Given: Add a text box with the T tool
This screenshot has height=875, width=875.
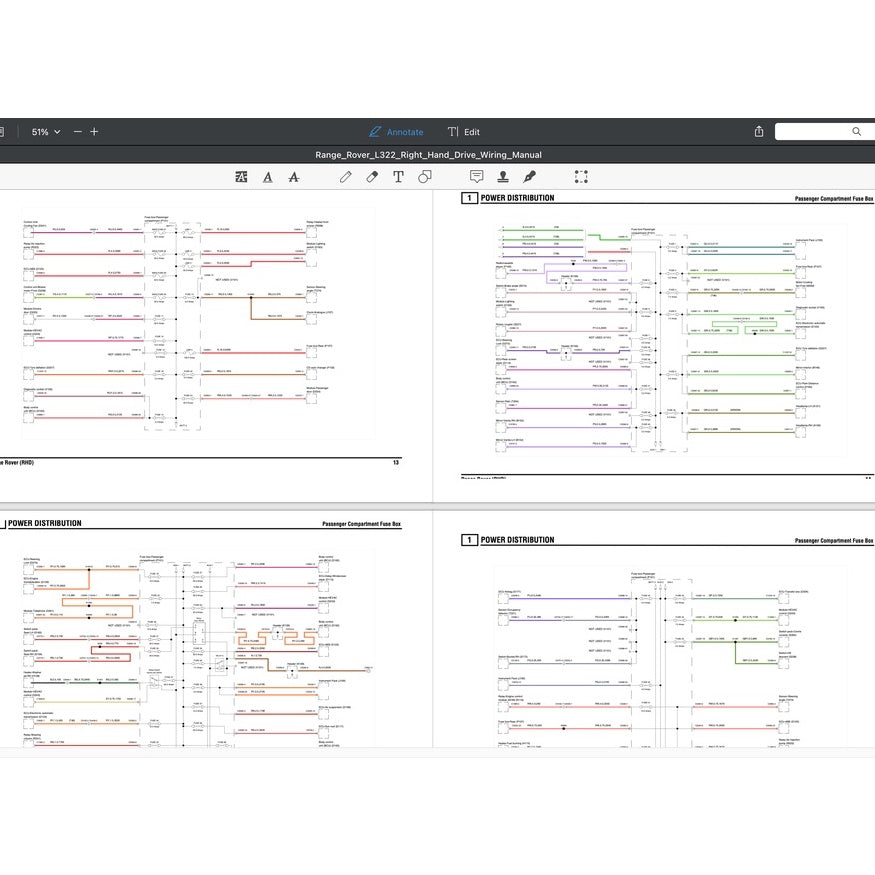Looking at the screenshot, I should pyautogui.click(x=398, y=177).
